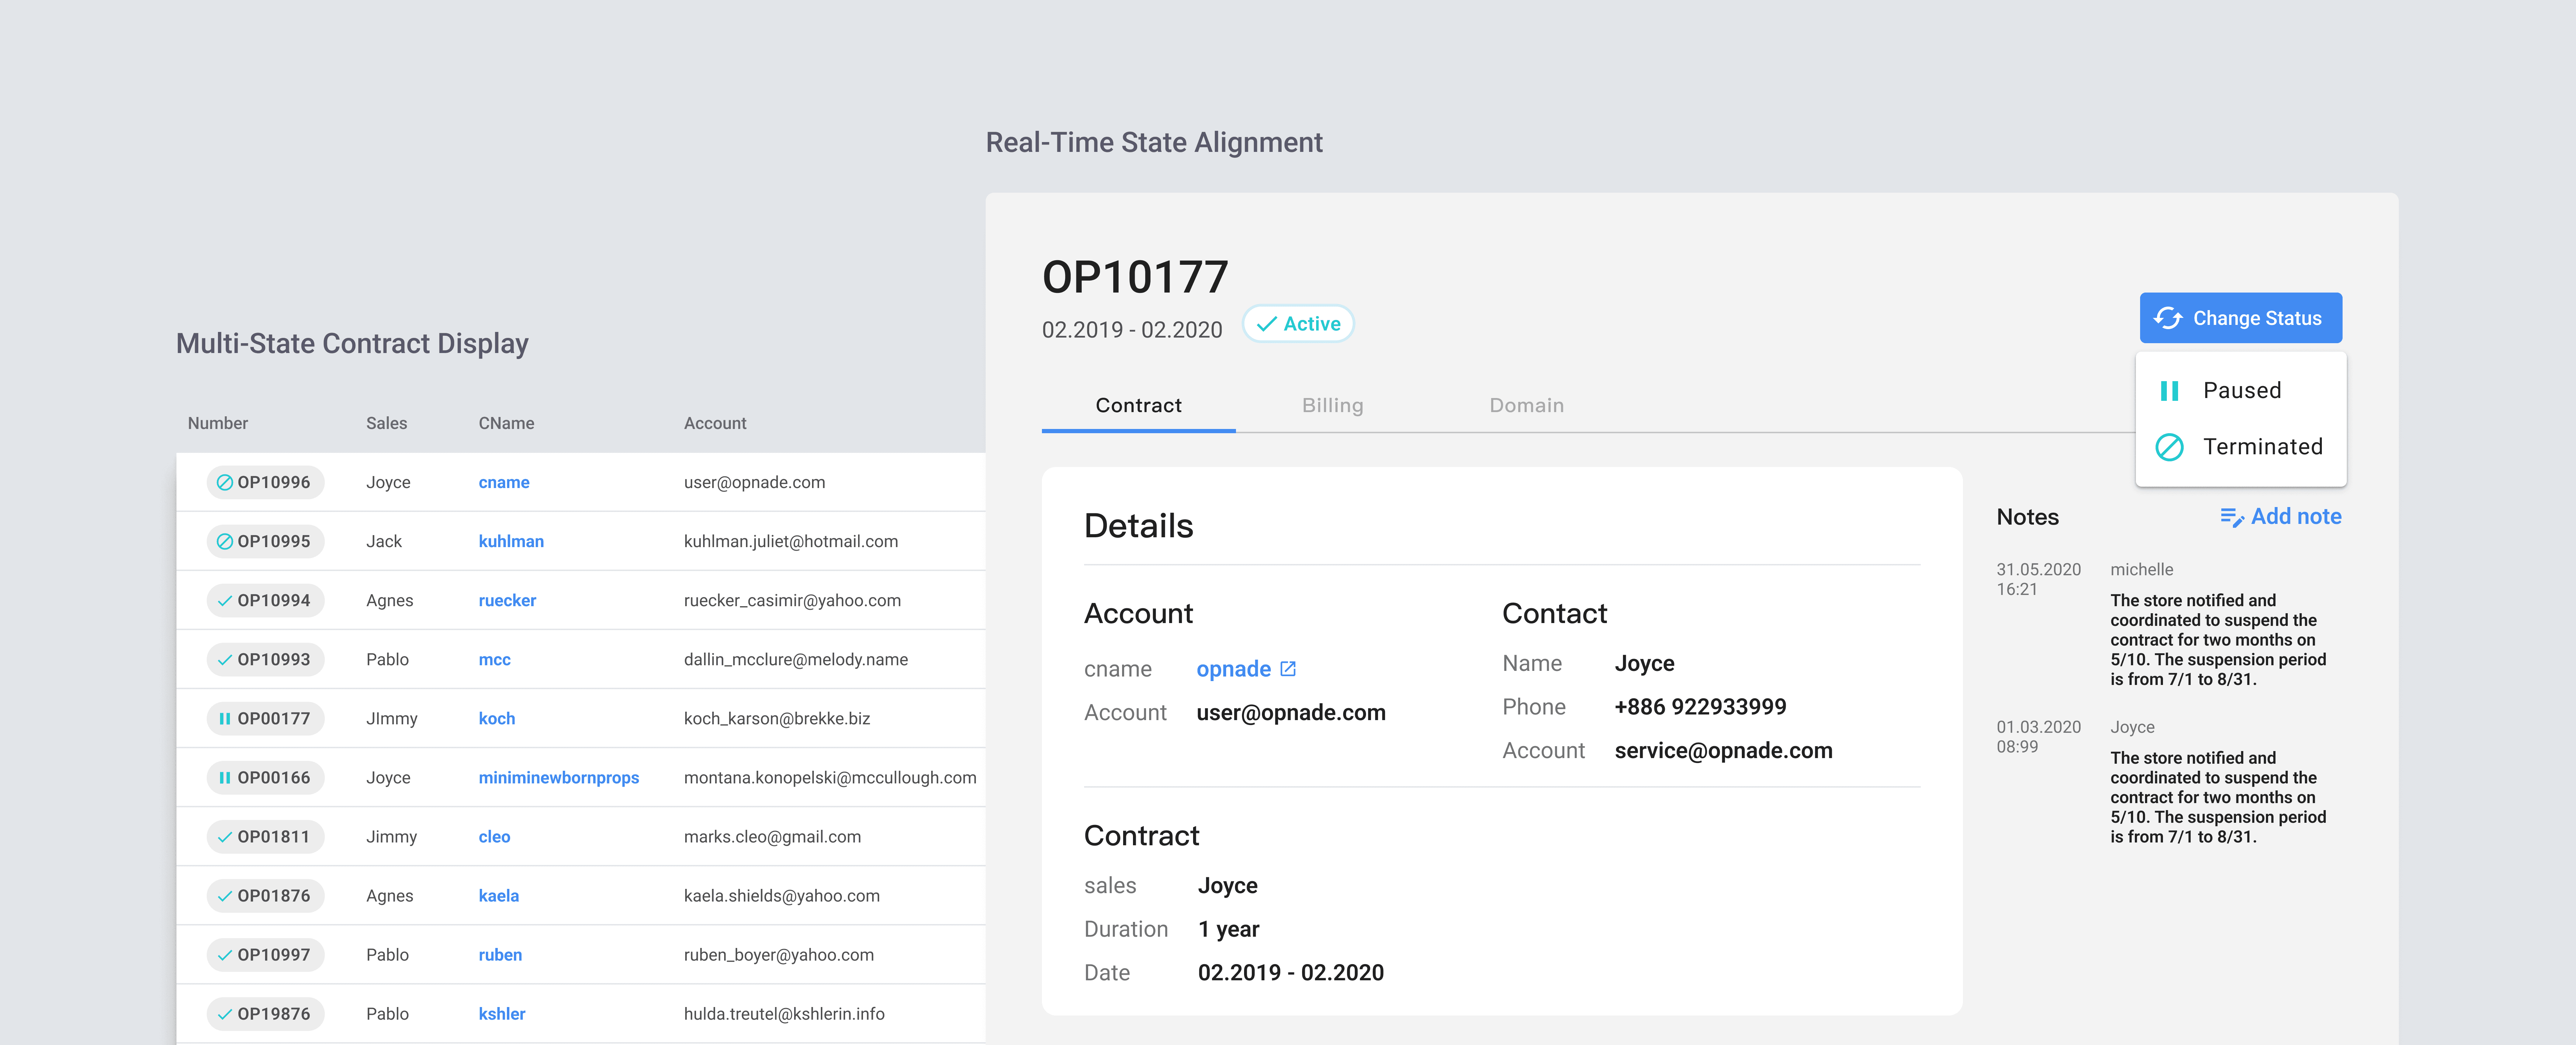Click the Add note link
Screen dimensions: 2576x1045
pyautogui.click(x=2281, y=517)
